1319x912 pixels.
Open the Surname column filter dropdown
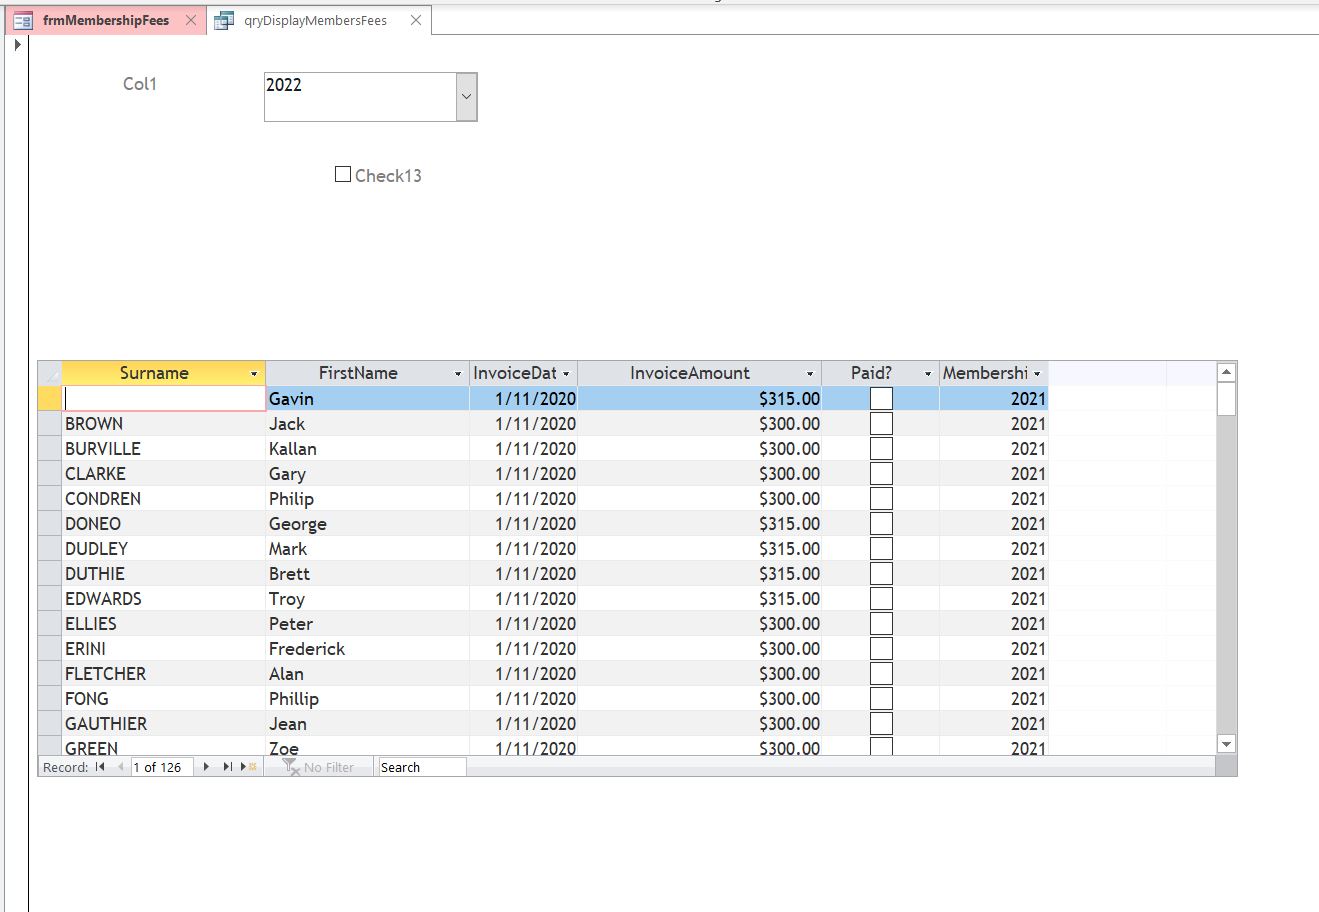coord(254,374)
